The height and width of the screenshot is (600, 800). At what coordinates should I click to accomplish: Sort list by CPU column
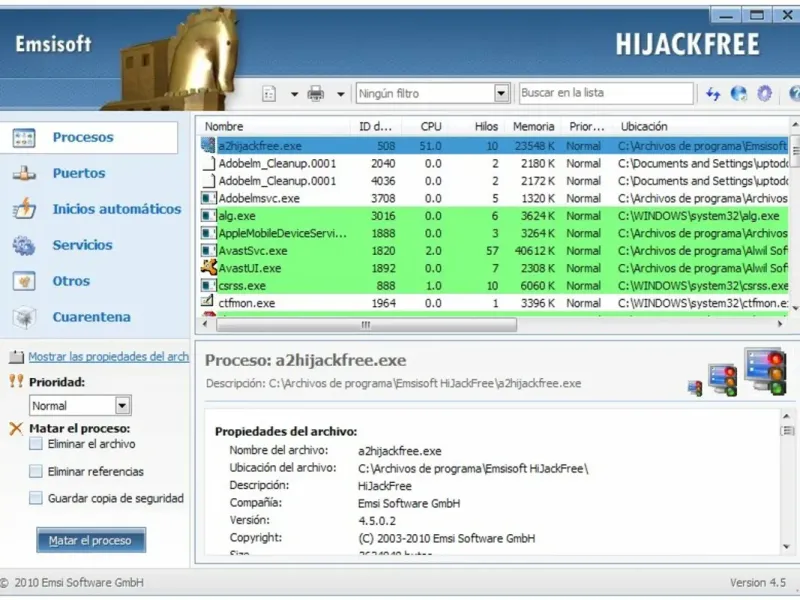[431, 127]
